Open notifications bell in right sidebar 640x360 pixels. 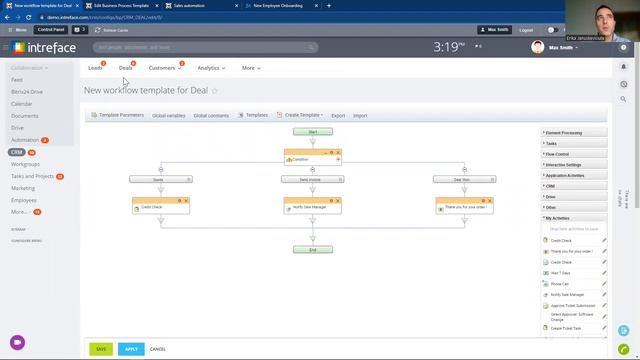click(623, 67)
